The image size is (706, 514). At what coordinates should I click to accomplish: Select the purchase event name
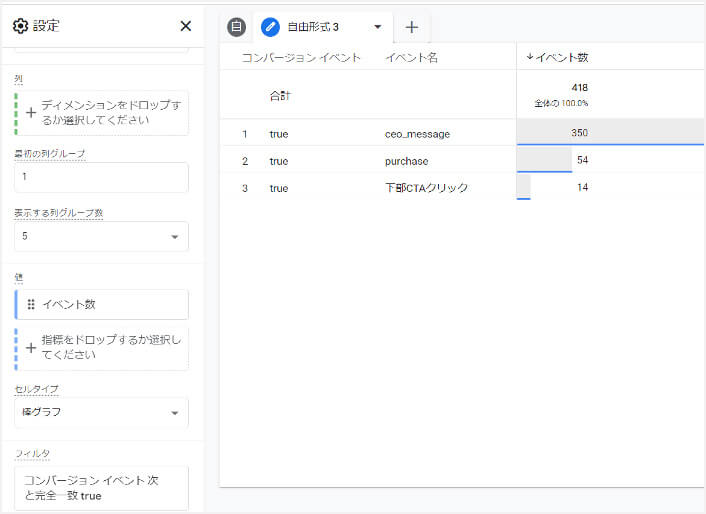(407, 161)
